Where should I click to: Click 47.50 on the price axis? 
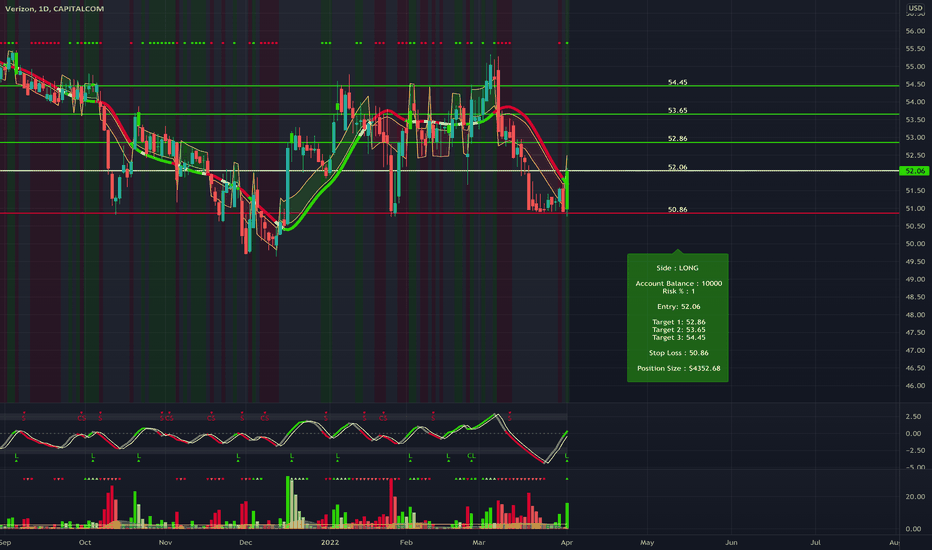click(915, 332)
